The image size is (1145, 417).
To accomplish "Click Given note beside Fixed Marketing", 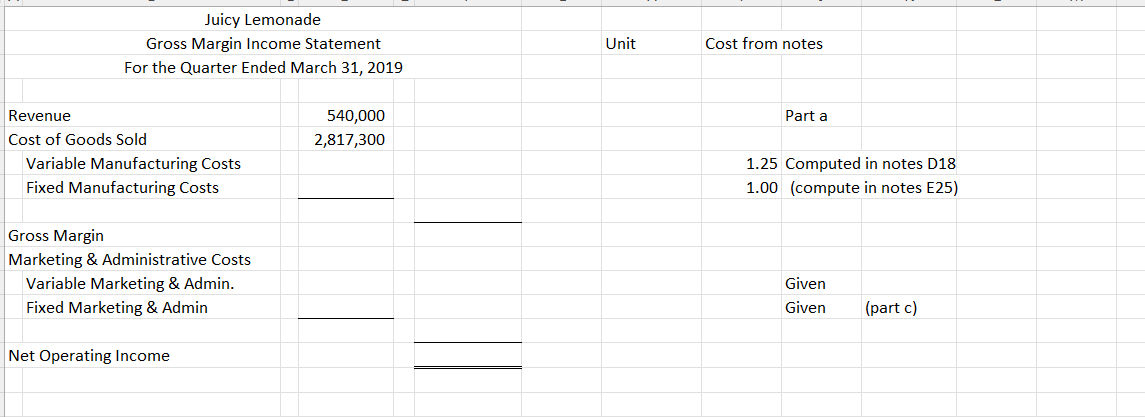I will click(x=805, y=307).
